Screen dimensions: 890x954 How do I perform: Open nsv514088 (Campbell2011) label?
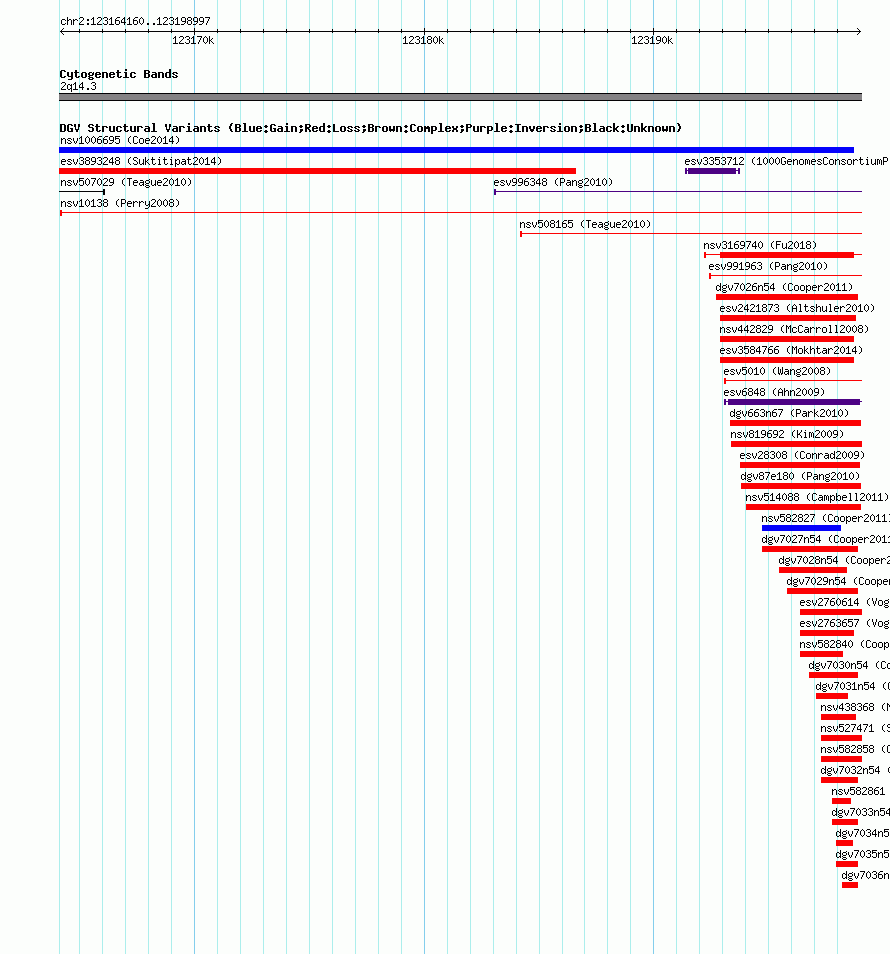coord(817,497)
